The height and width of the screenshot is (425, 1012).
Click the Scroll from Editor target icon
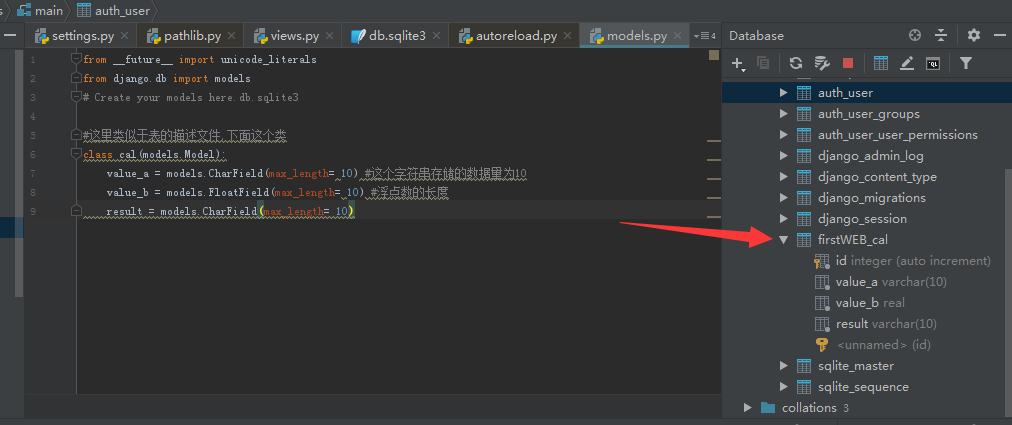(915, 35)
